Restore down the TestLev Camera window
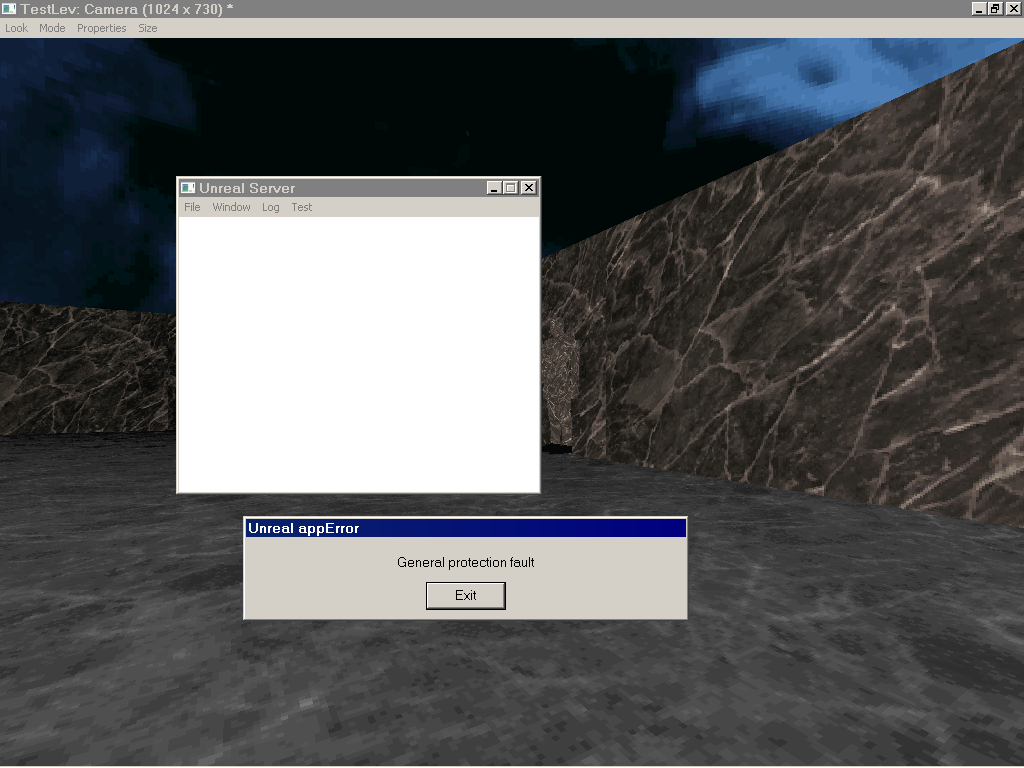1024x768 pixels. [995, 8]
